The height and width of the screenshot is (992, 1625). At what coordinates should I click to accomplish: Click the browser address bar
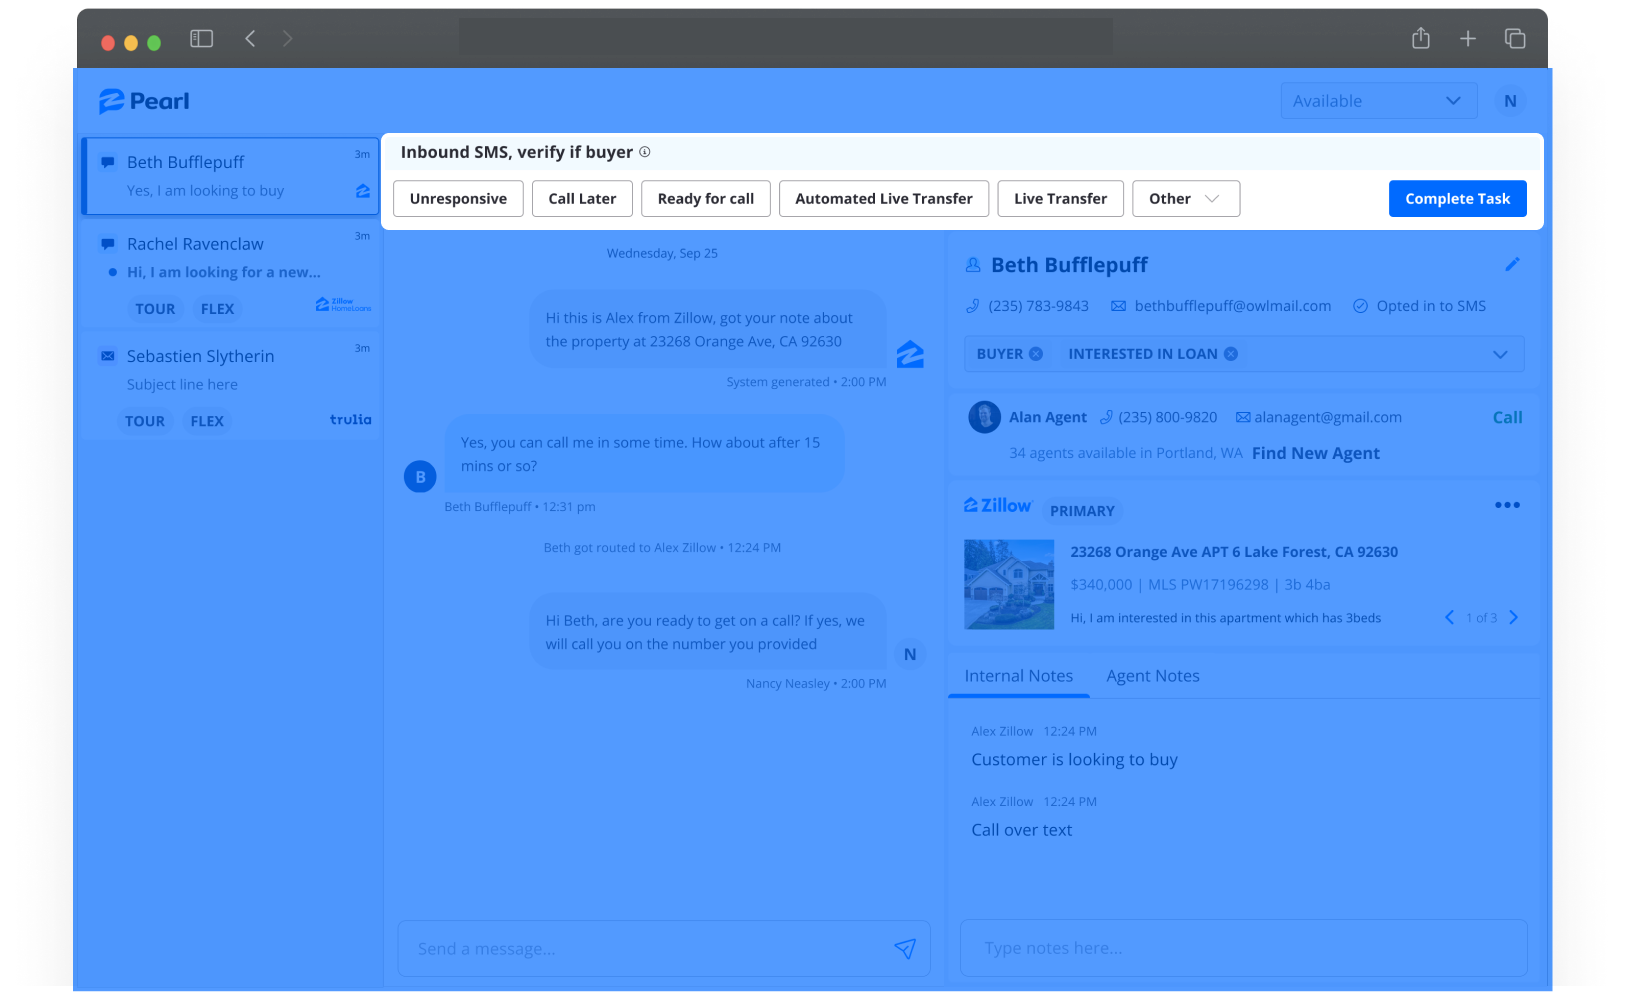coord(786,38)
